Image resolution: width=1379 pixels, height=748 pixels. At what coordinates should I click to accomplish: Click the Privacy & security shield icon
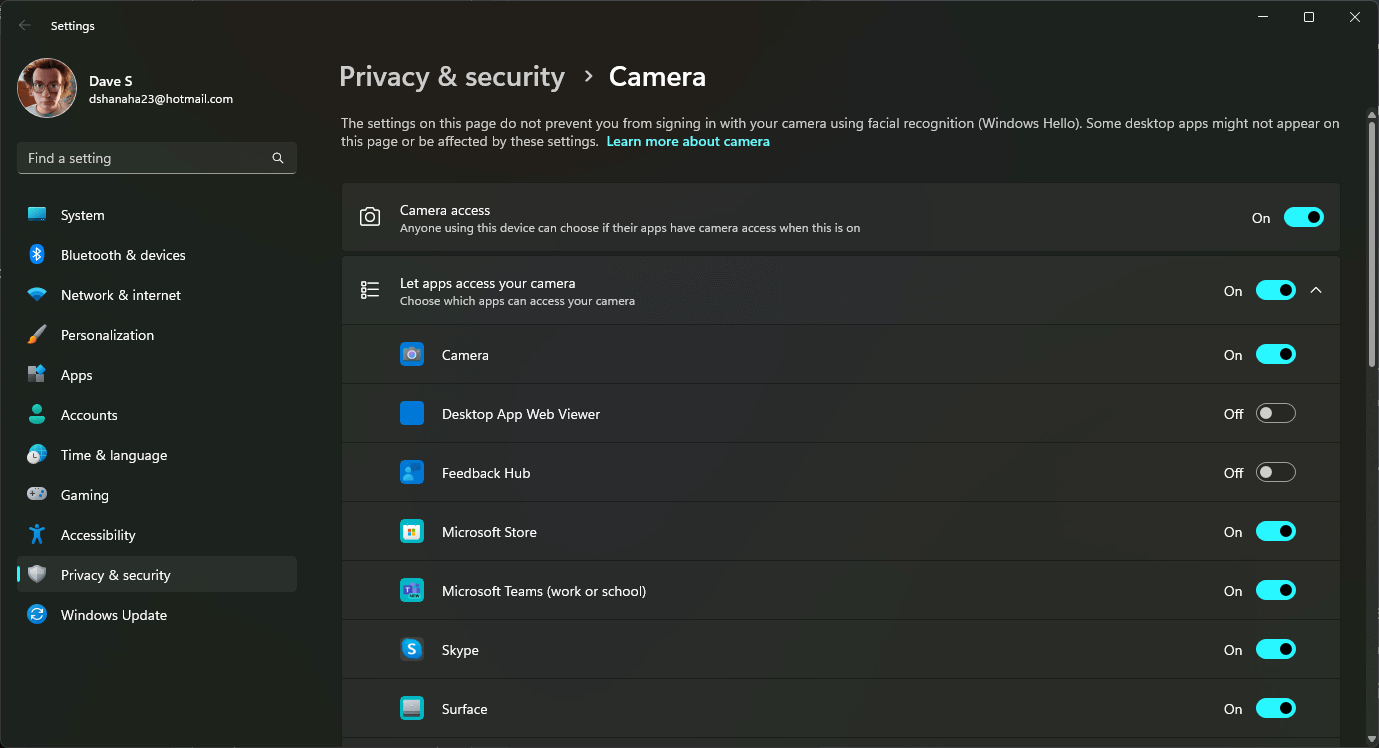(37, 575)
